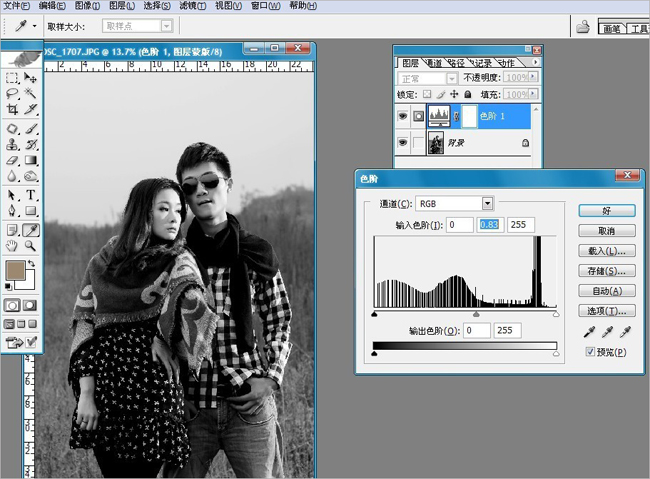Open the sample size dropdown

tap(167, 26)
